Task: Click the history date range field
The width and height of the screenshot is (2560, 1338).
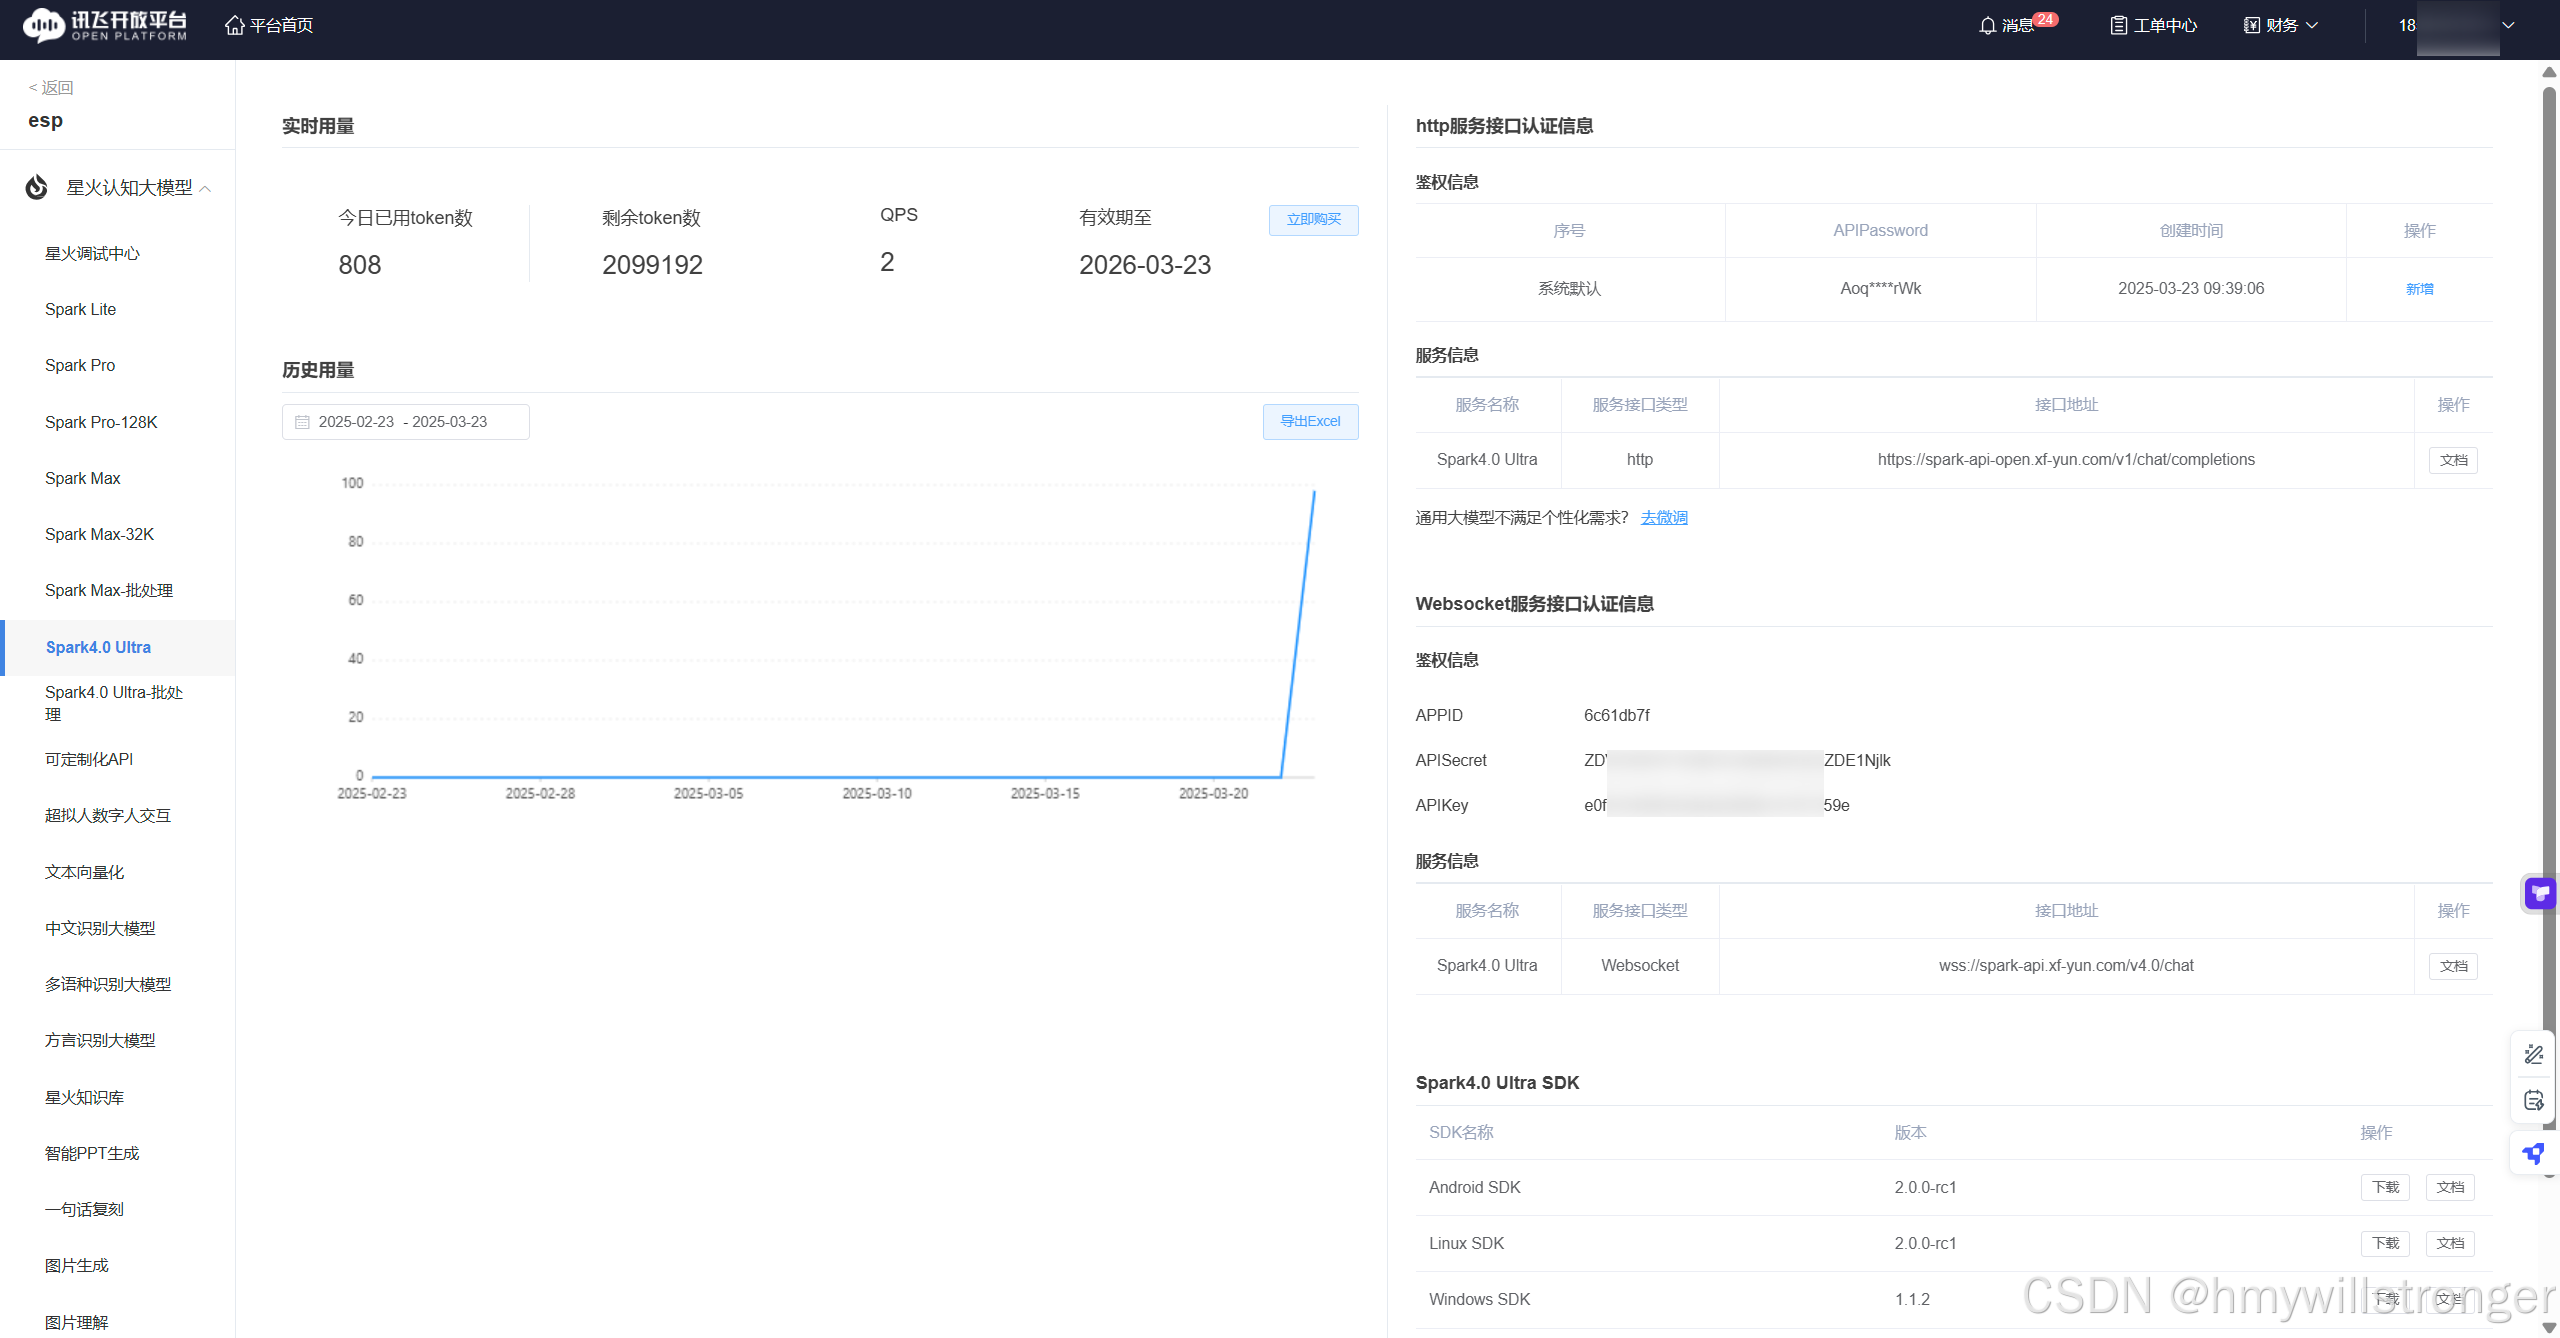Action: (405, 421)
